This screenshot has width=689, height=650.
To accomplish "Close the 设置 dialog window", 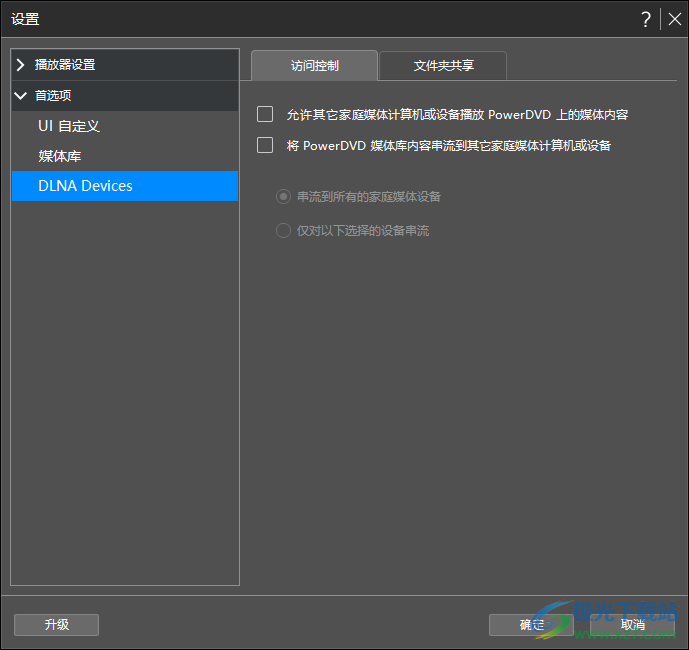I will (x=674, y=19).
